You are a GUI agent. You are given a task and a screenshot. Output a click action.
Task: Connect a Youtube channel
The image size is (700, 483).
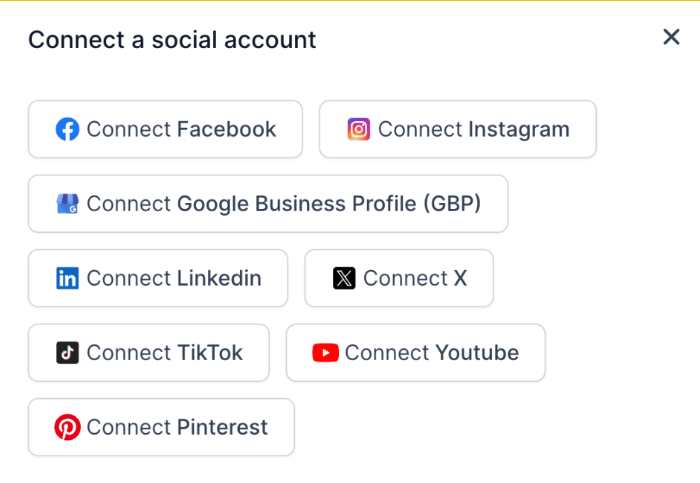tap(416, 353)
